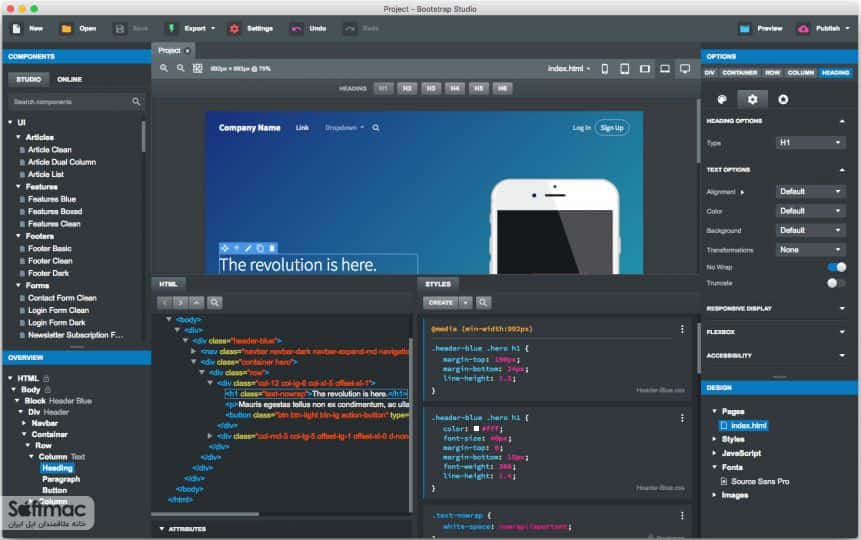861x540 pixels.
Task: Switch to phone portrait device preview
Action: (x=605, y=69)
